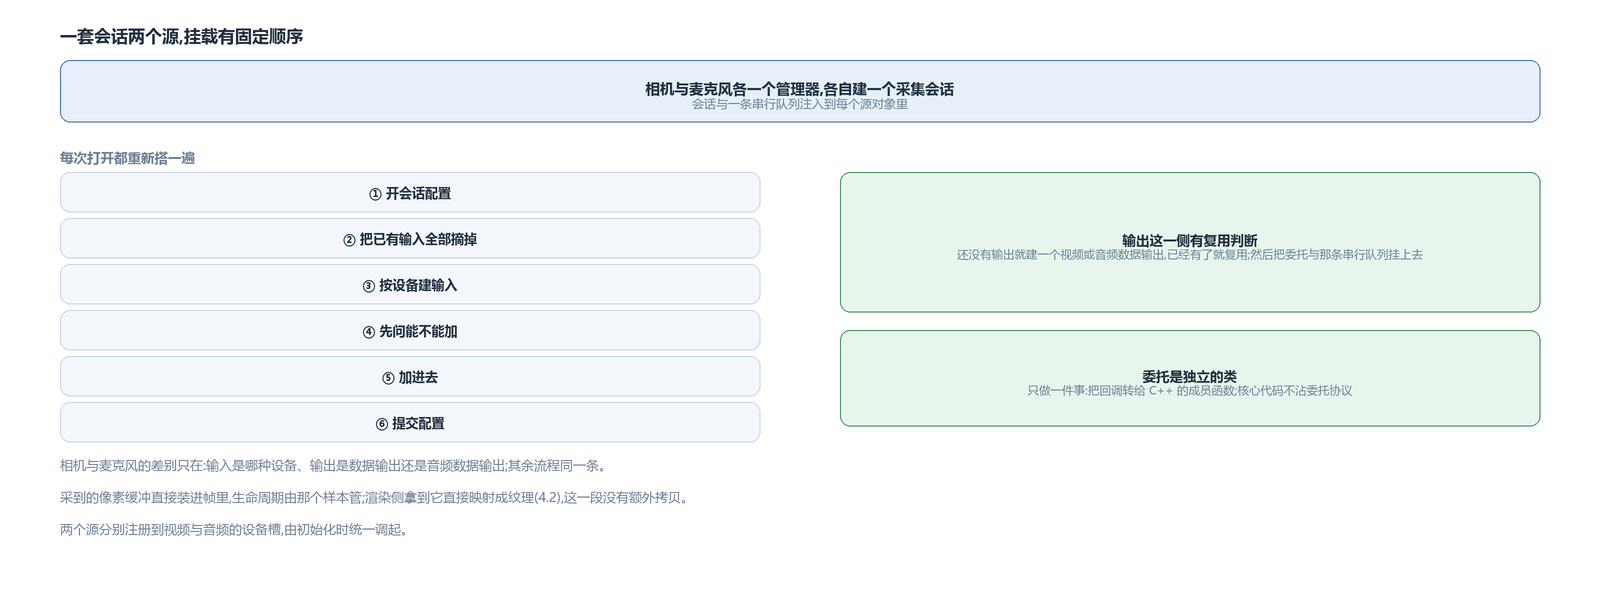The height and width of the screenshot is (600, 1600).
Task: Select step ⑤ 加进去
Action: (410, 376)
